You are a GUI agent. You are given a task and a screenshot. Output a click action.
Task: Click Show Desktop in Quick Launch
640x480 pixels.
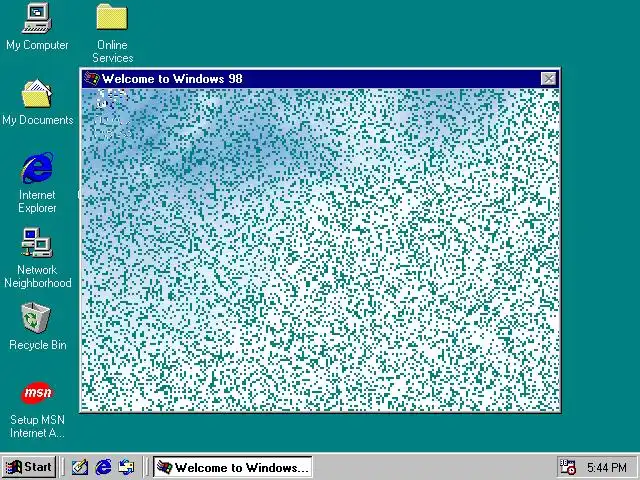(x=80, y=467)
